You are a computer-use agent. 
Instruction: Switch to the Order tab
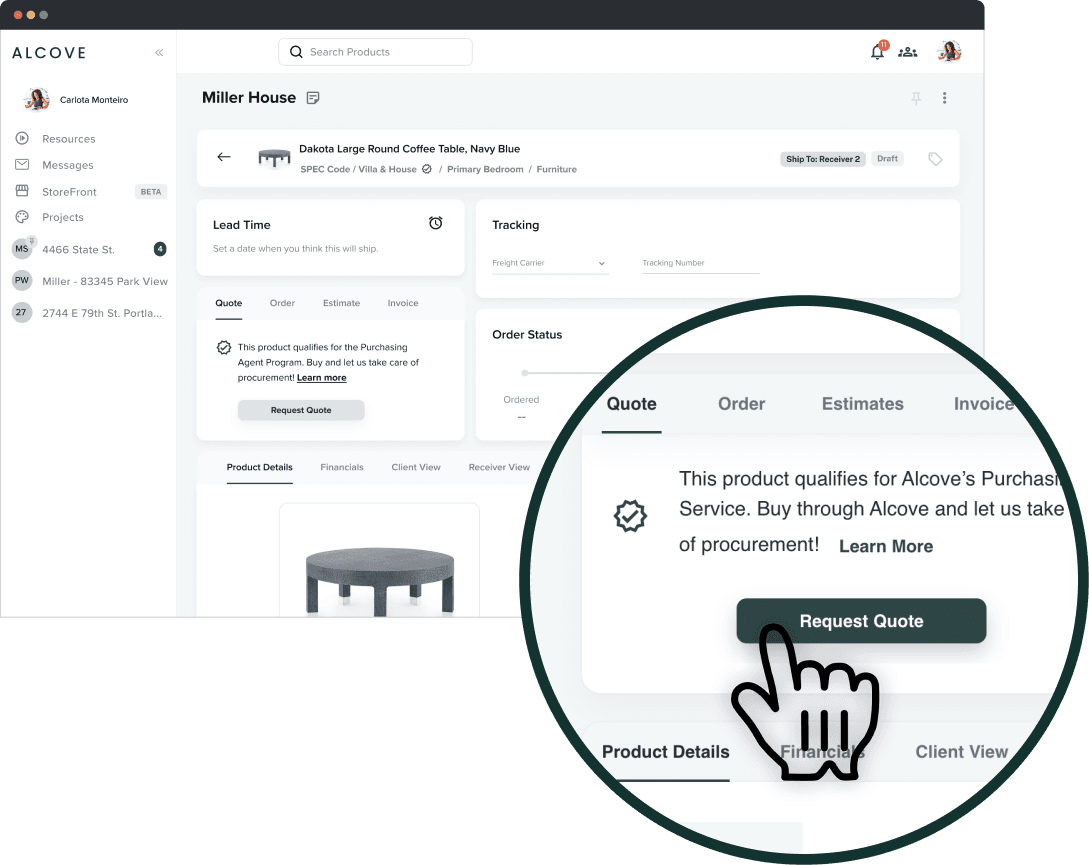[282, 303]
